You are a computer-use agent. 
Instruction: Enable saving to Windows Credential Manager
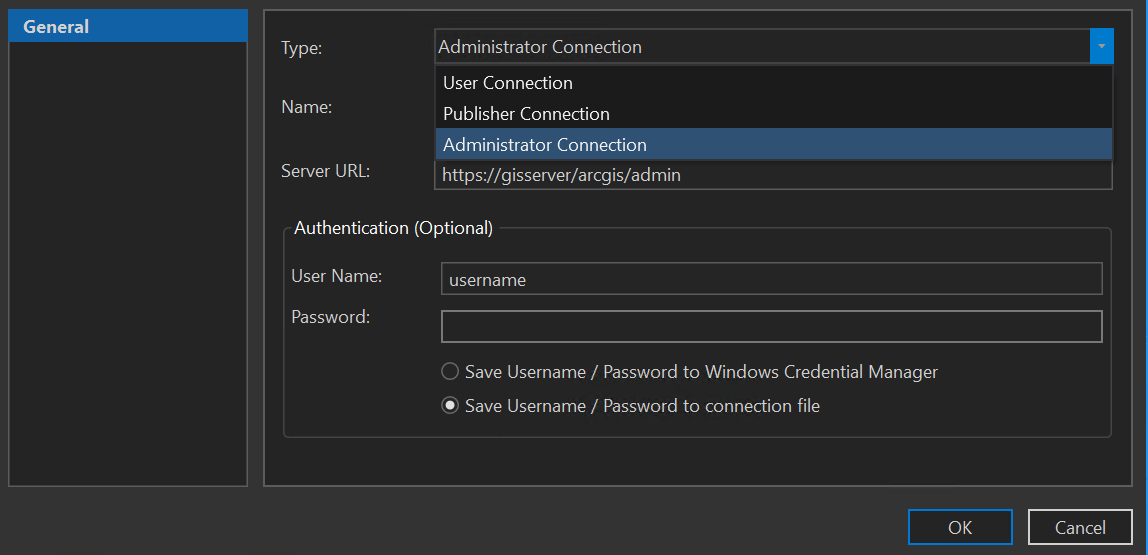(451, 372)
